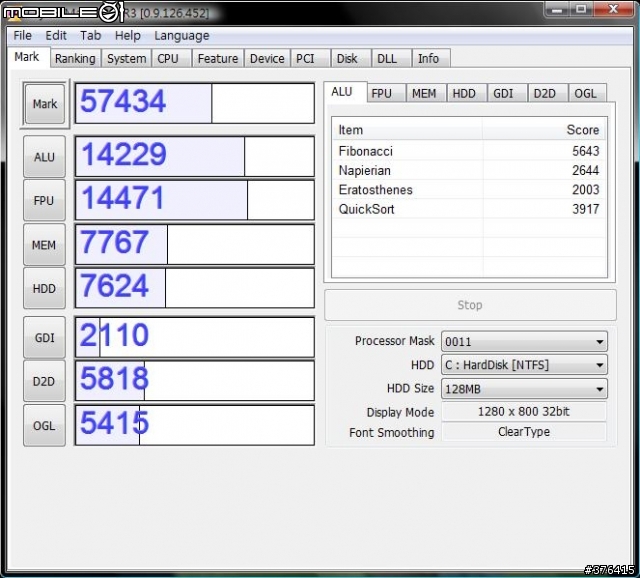Screen dimensions: 640x578
Task: Switch to the Device tab
Action: coord(267,59)
